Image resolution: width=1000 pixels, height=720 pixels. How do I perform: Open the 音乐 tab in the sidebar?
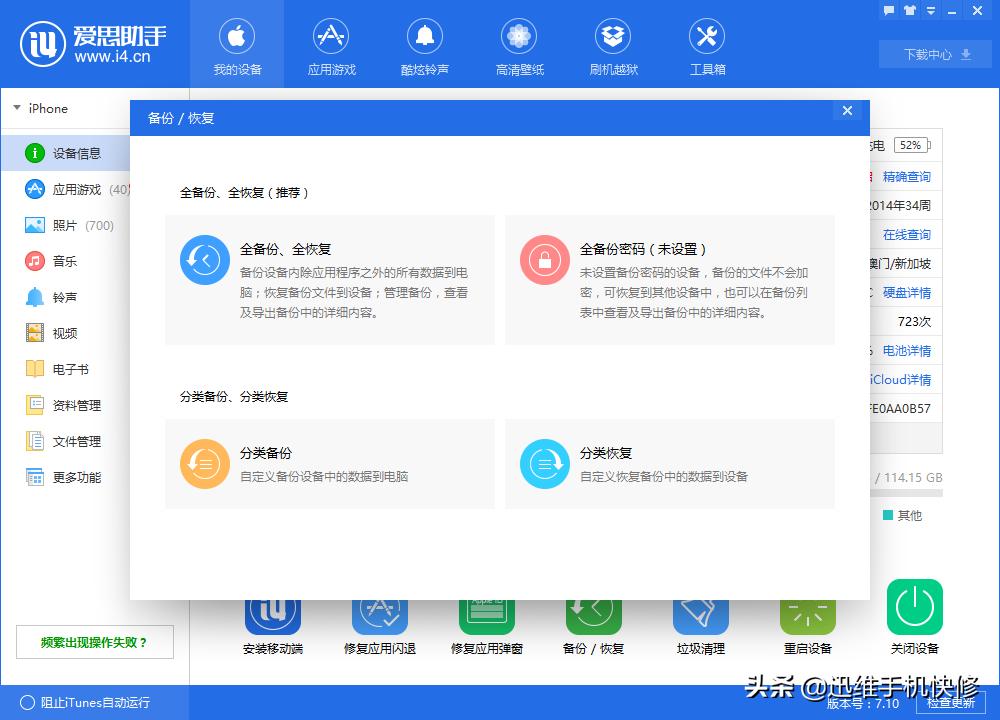pos(58,261)
